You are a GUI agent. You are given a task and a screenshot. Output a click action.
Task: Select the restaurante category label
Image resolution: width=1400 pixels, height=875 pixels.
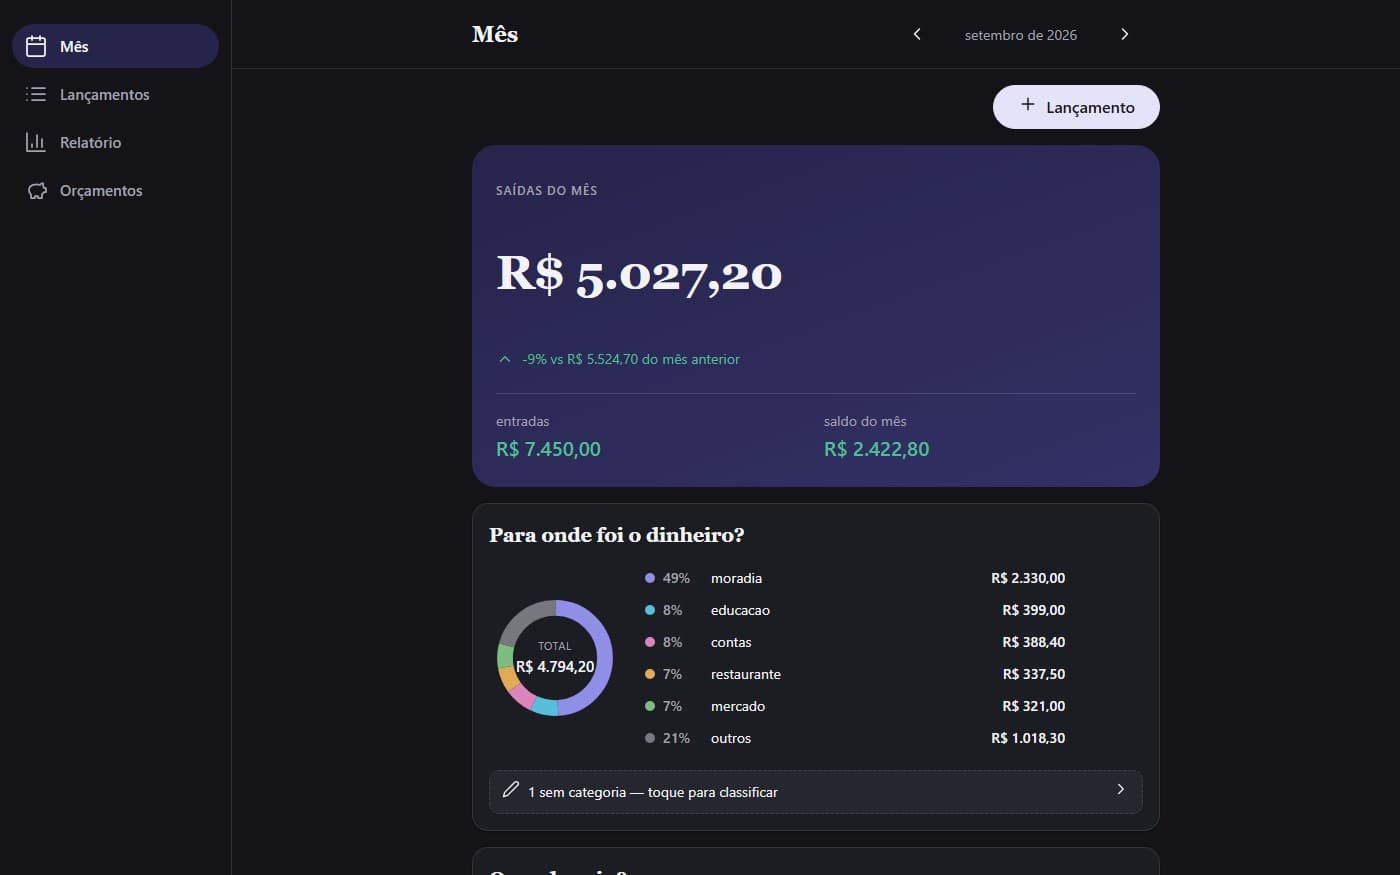(746, 674)
